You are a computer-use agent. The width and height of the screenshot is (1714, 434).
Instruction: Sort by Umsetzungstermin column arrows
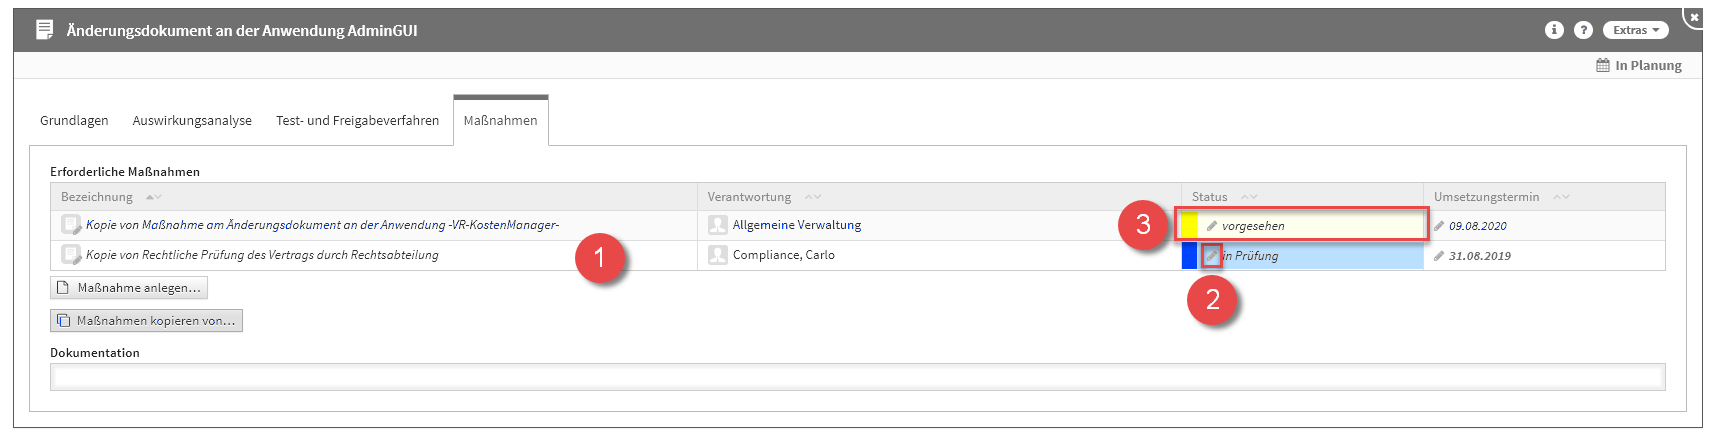[x=1561, y=197]
